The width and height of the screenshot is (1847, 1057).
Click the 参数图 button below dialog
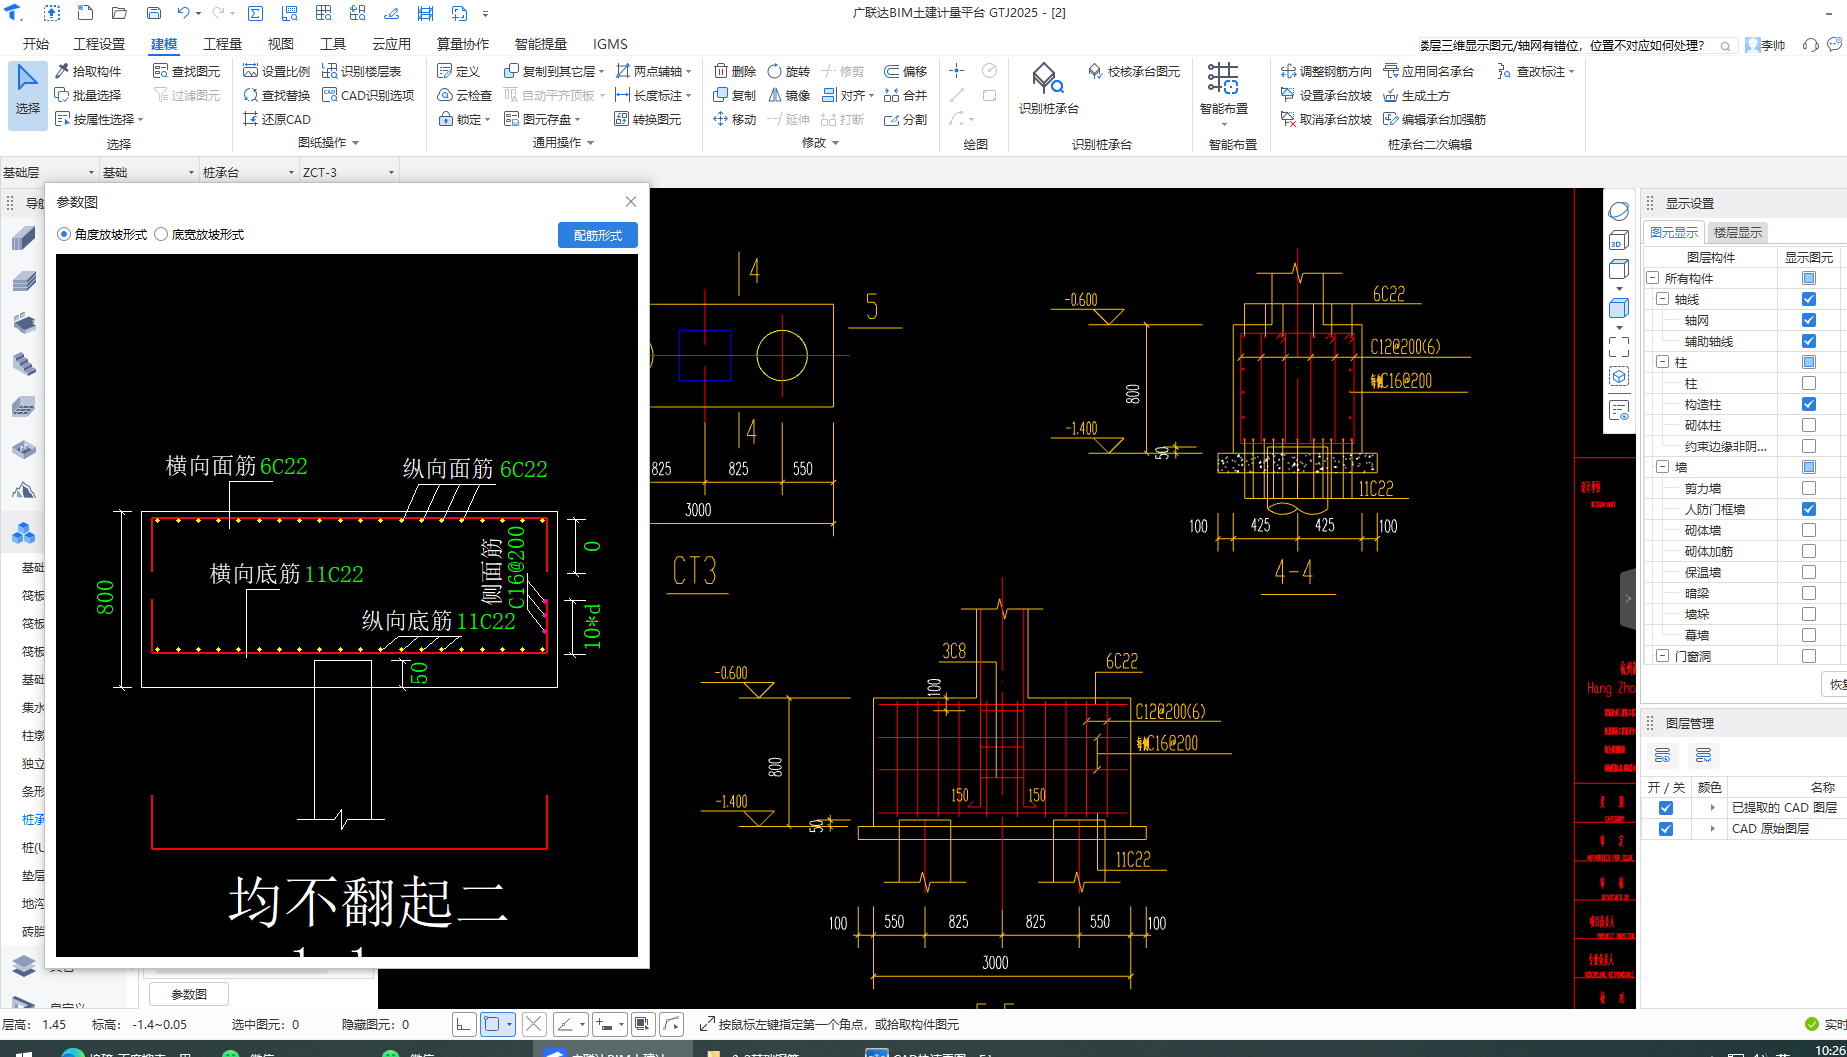tap(189, 994)
